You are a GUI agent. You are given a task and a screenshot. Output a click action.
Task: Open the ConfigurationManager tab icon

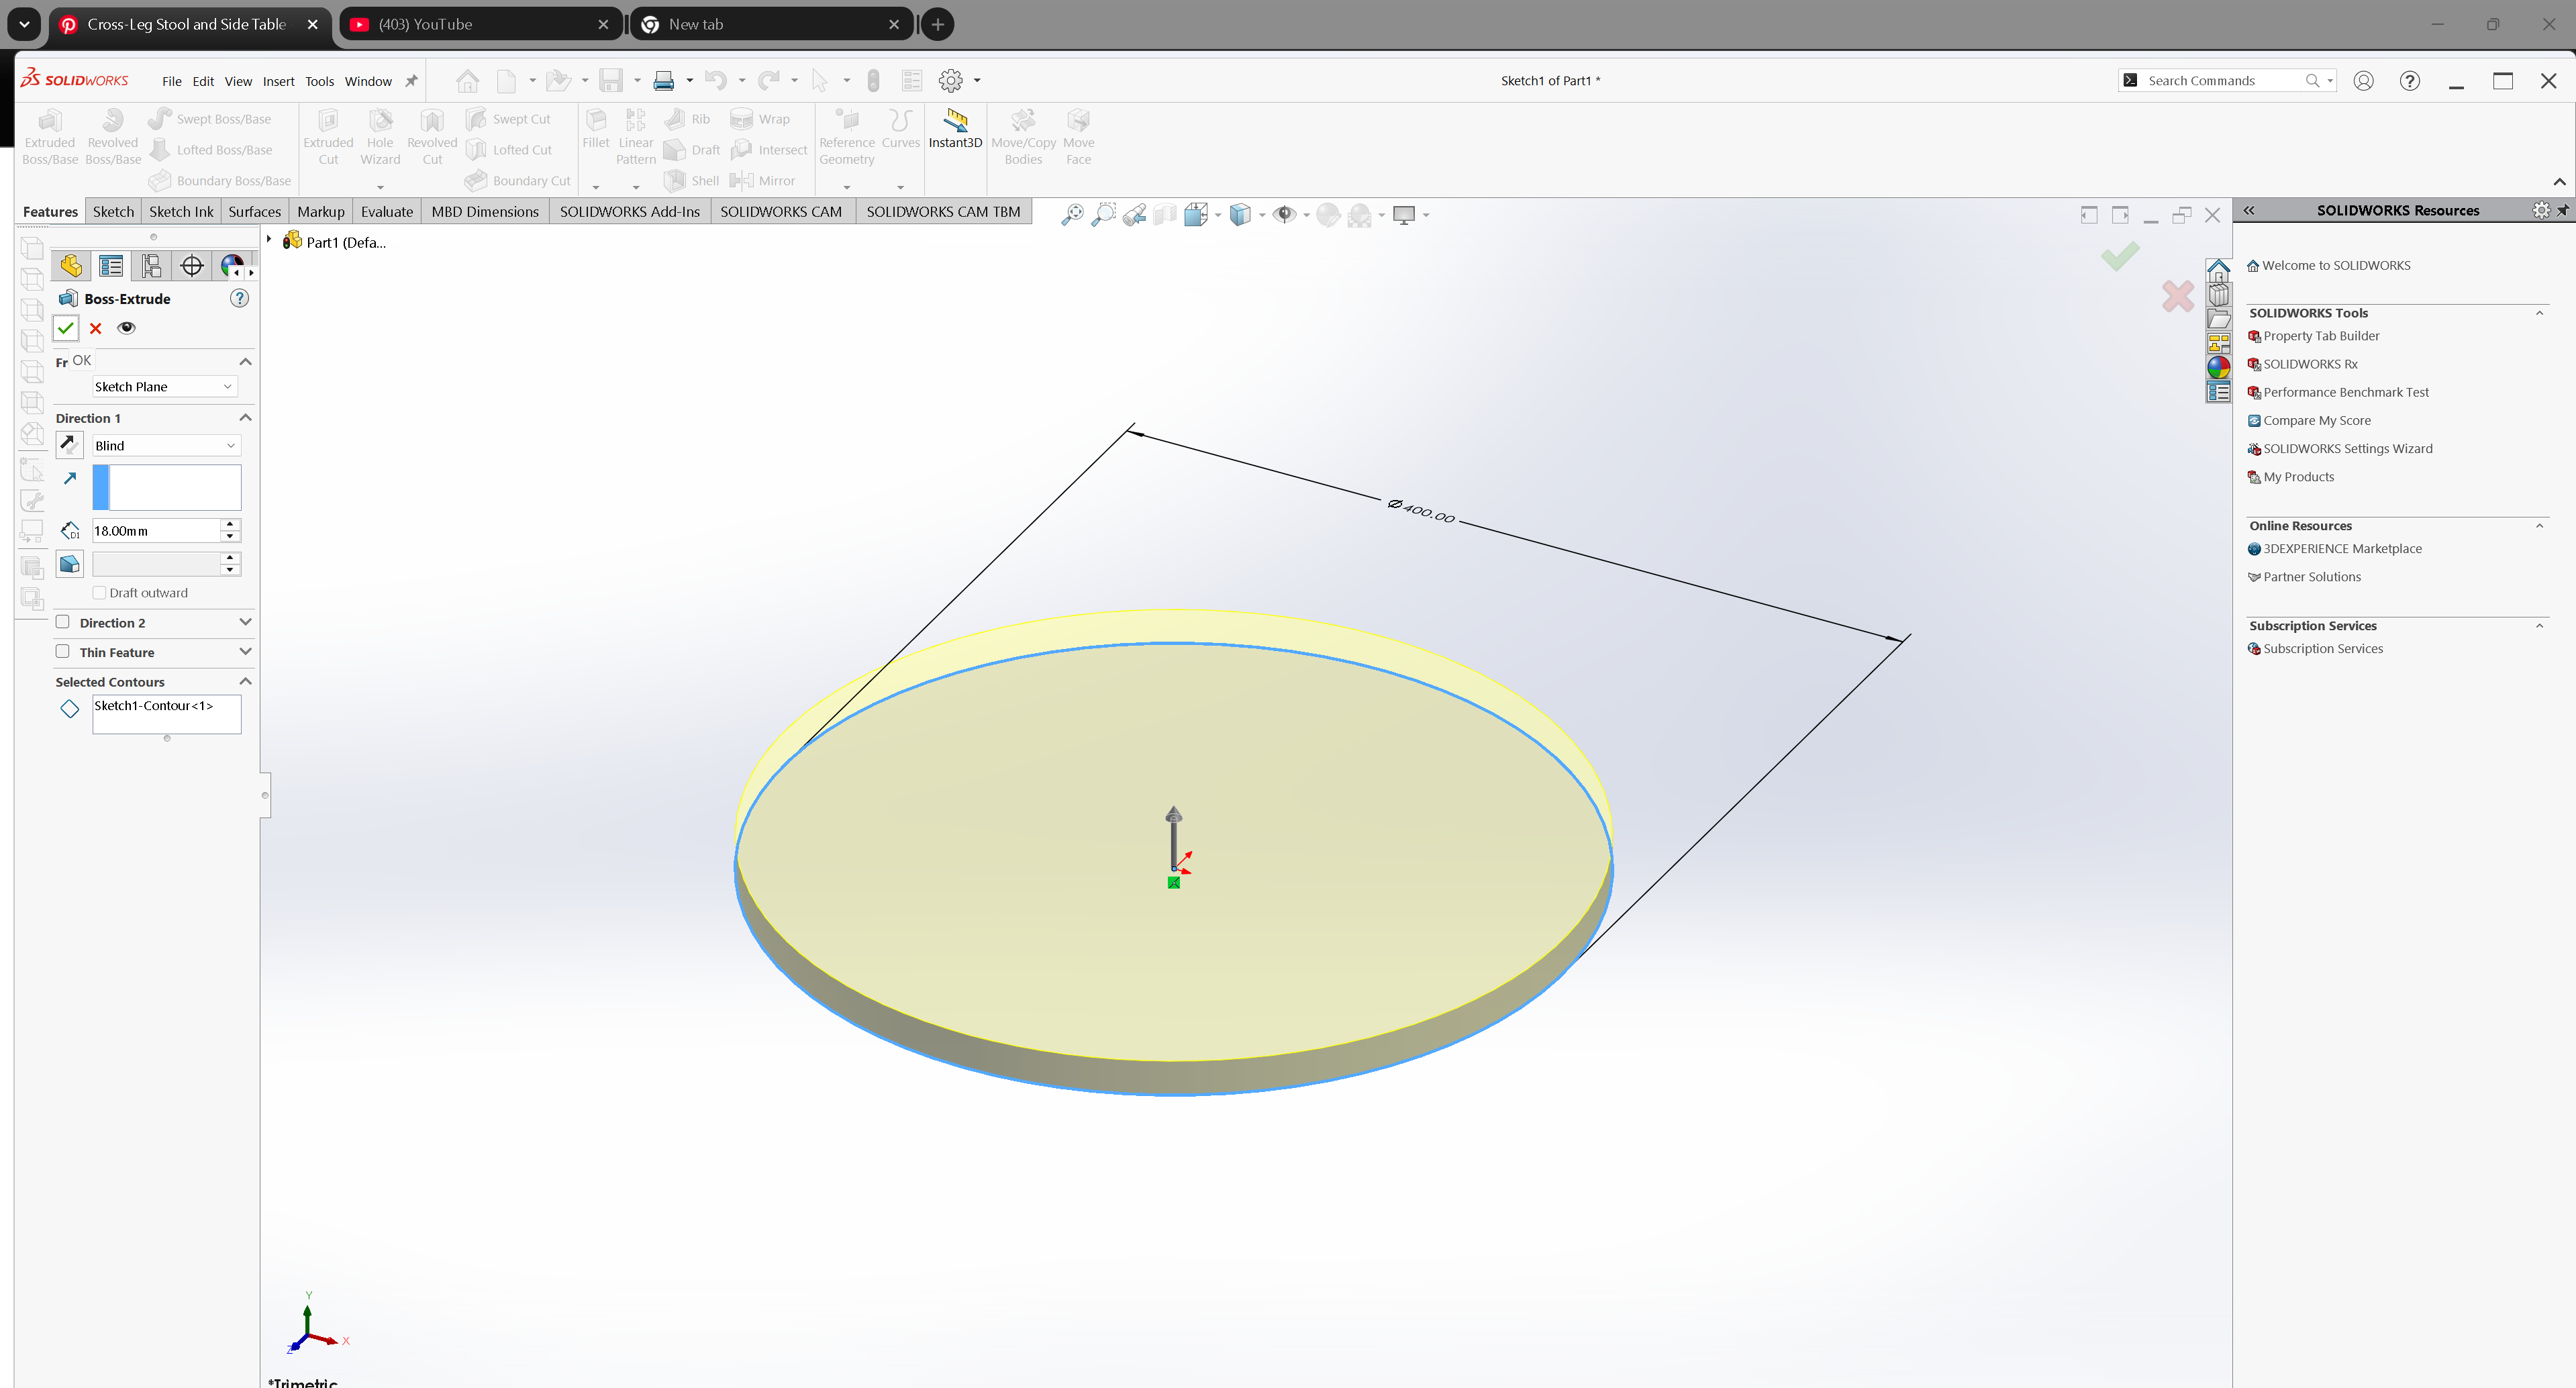[x=151, y=265]
